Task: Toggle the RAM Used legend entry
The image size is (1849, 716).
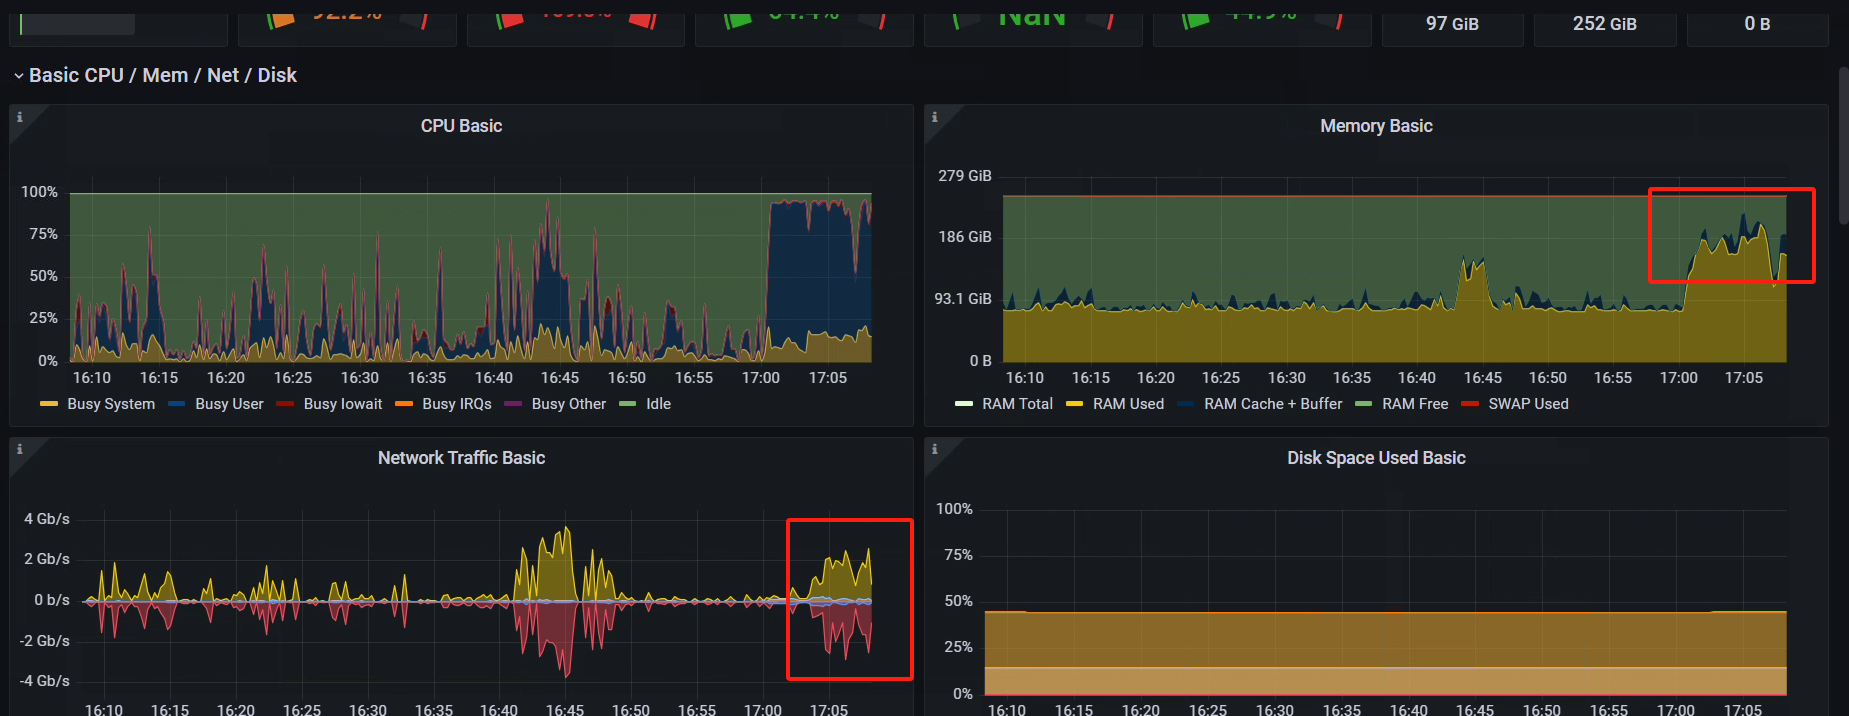Action: (x=1128, y=404)
